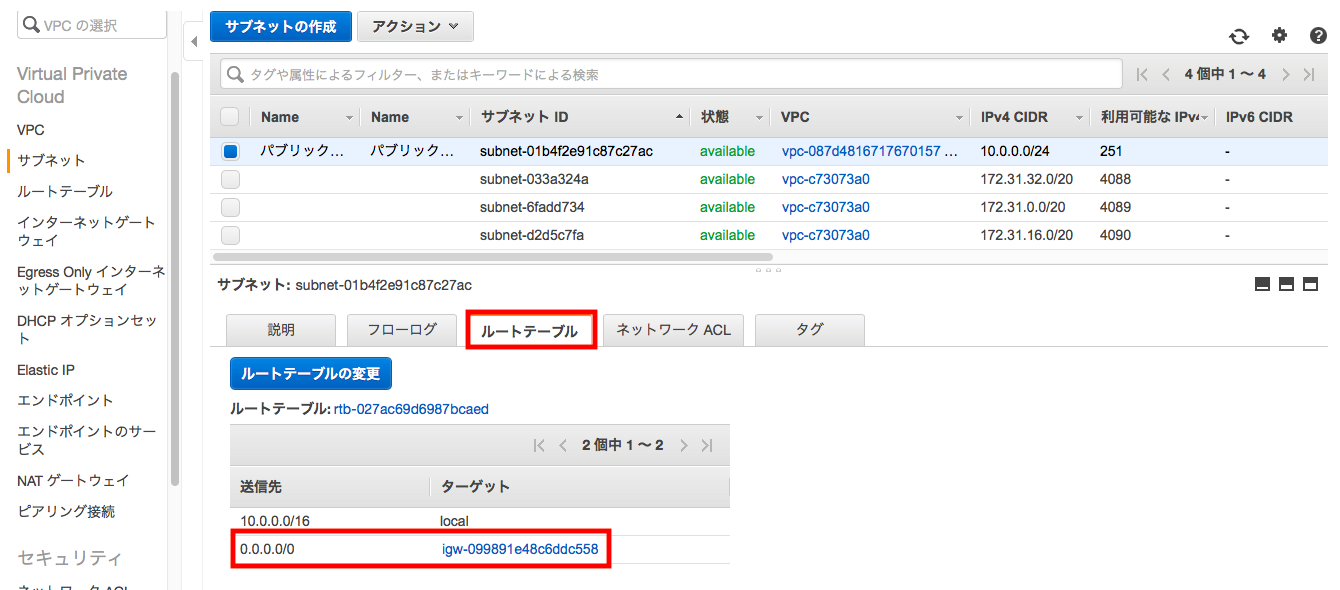Go to next page of routes list
1340x590 pixels.
[x=684, y=445]
